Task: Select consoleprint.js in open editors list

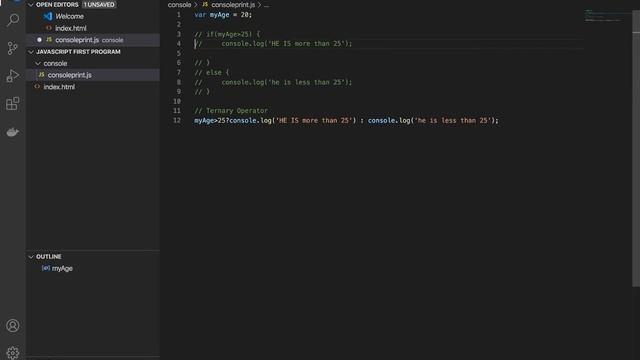Action: [x=77, y=40]
